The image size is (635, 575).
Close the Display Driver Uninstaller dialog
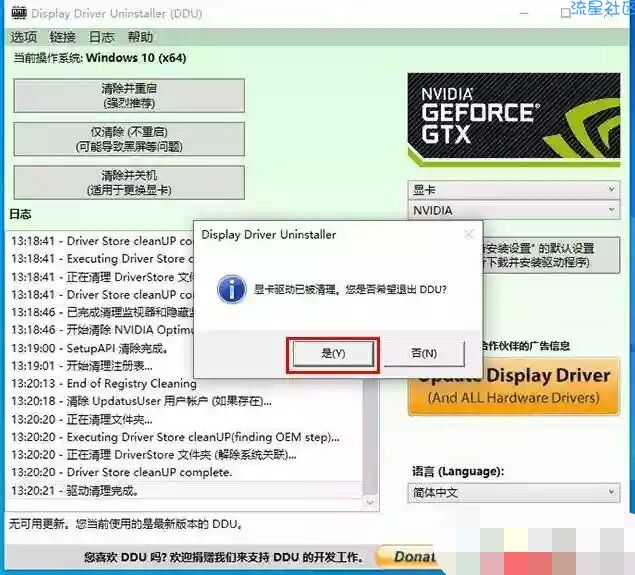point(469,234)
